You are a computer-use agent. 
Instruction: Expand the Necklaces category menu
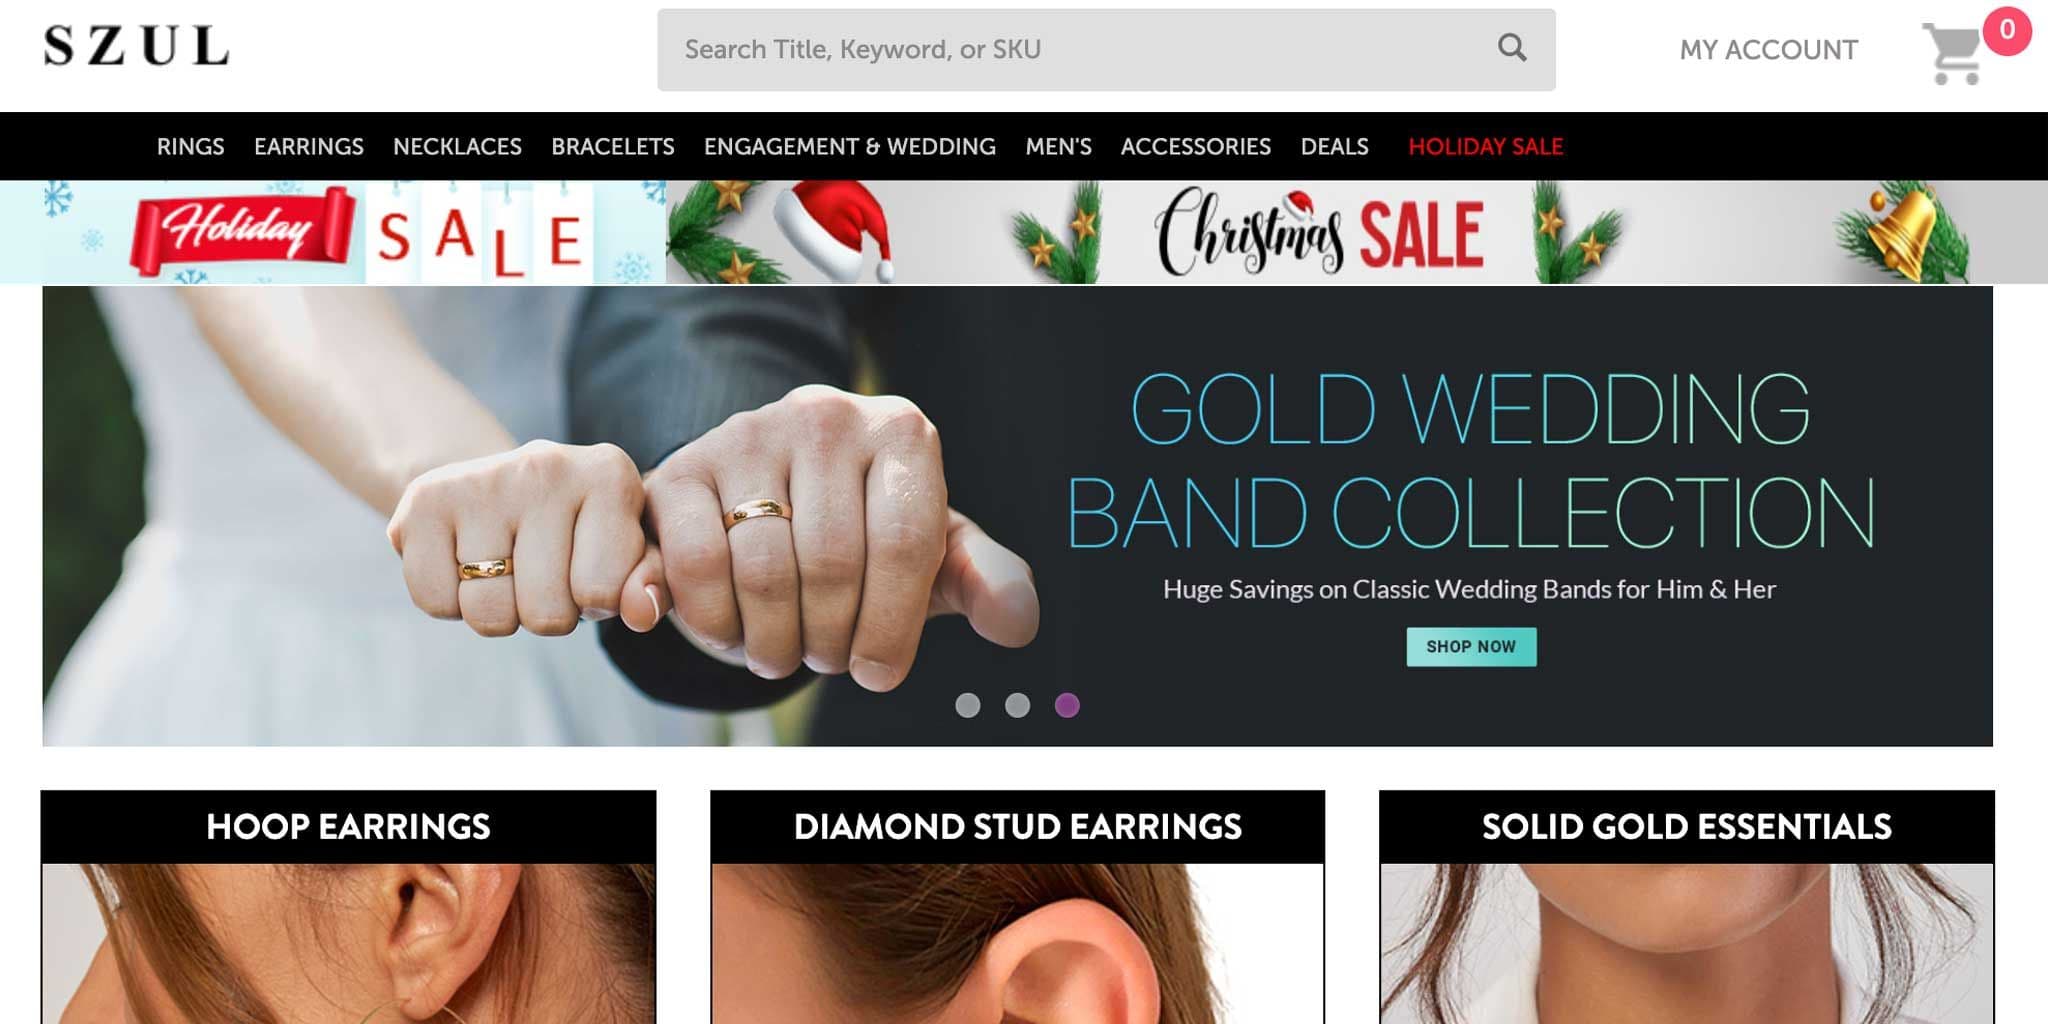457,147
